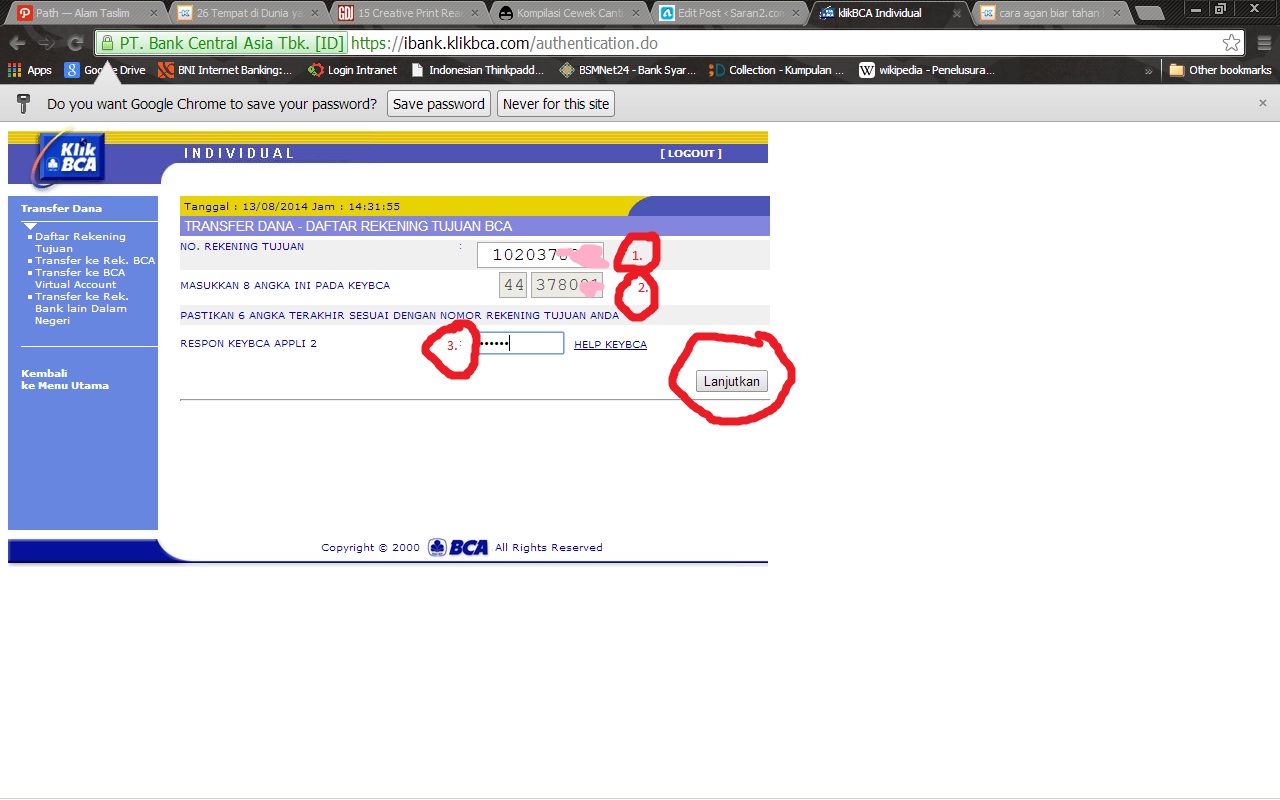Screen dimensions: 1280x800
Task: Open Transfer ke Rek. Bank lain Dalam Negeri
Action: pyautogui.click(x=81, y=308)
